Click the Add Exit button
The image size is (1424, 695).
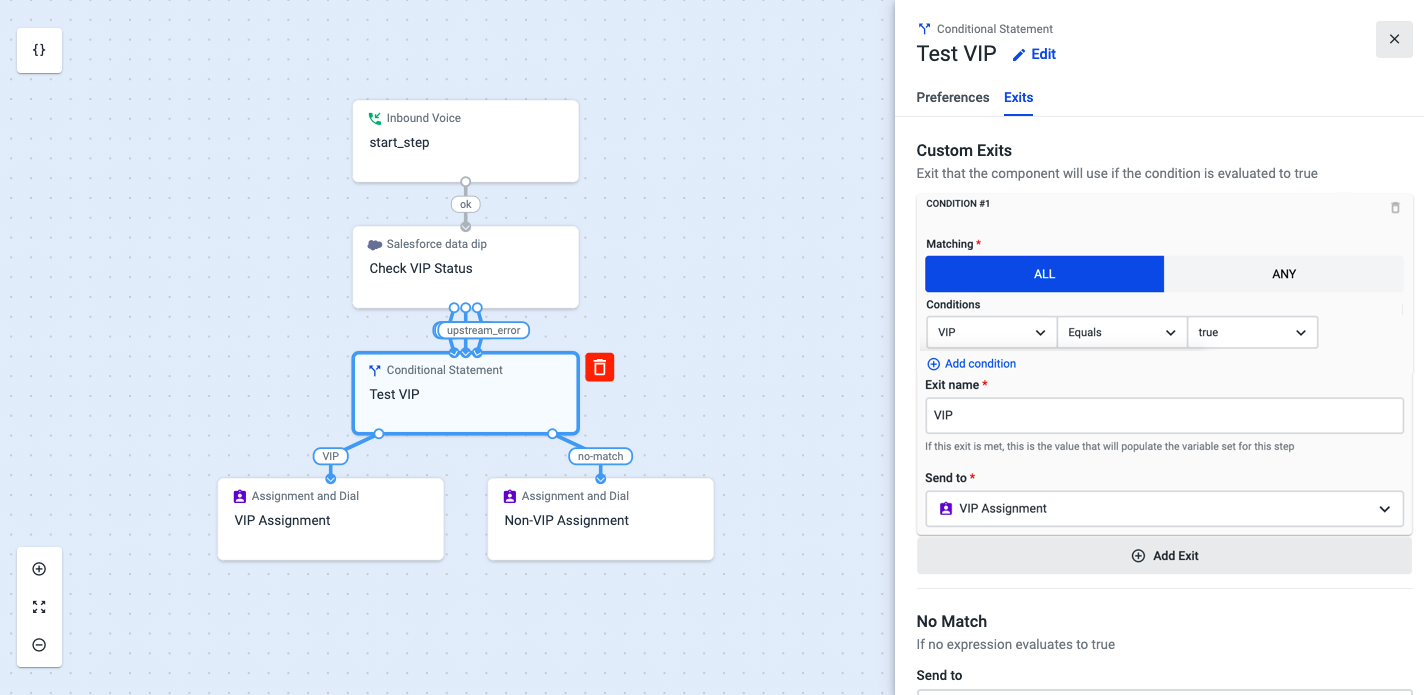(1165, 555)
